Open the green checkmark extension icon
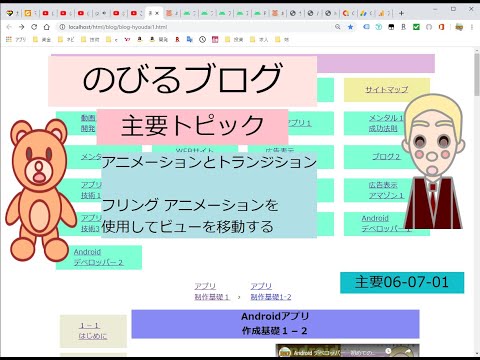This screenshot has width=480, height=360. point(416,27)
